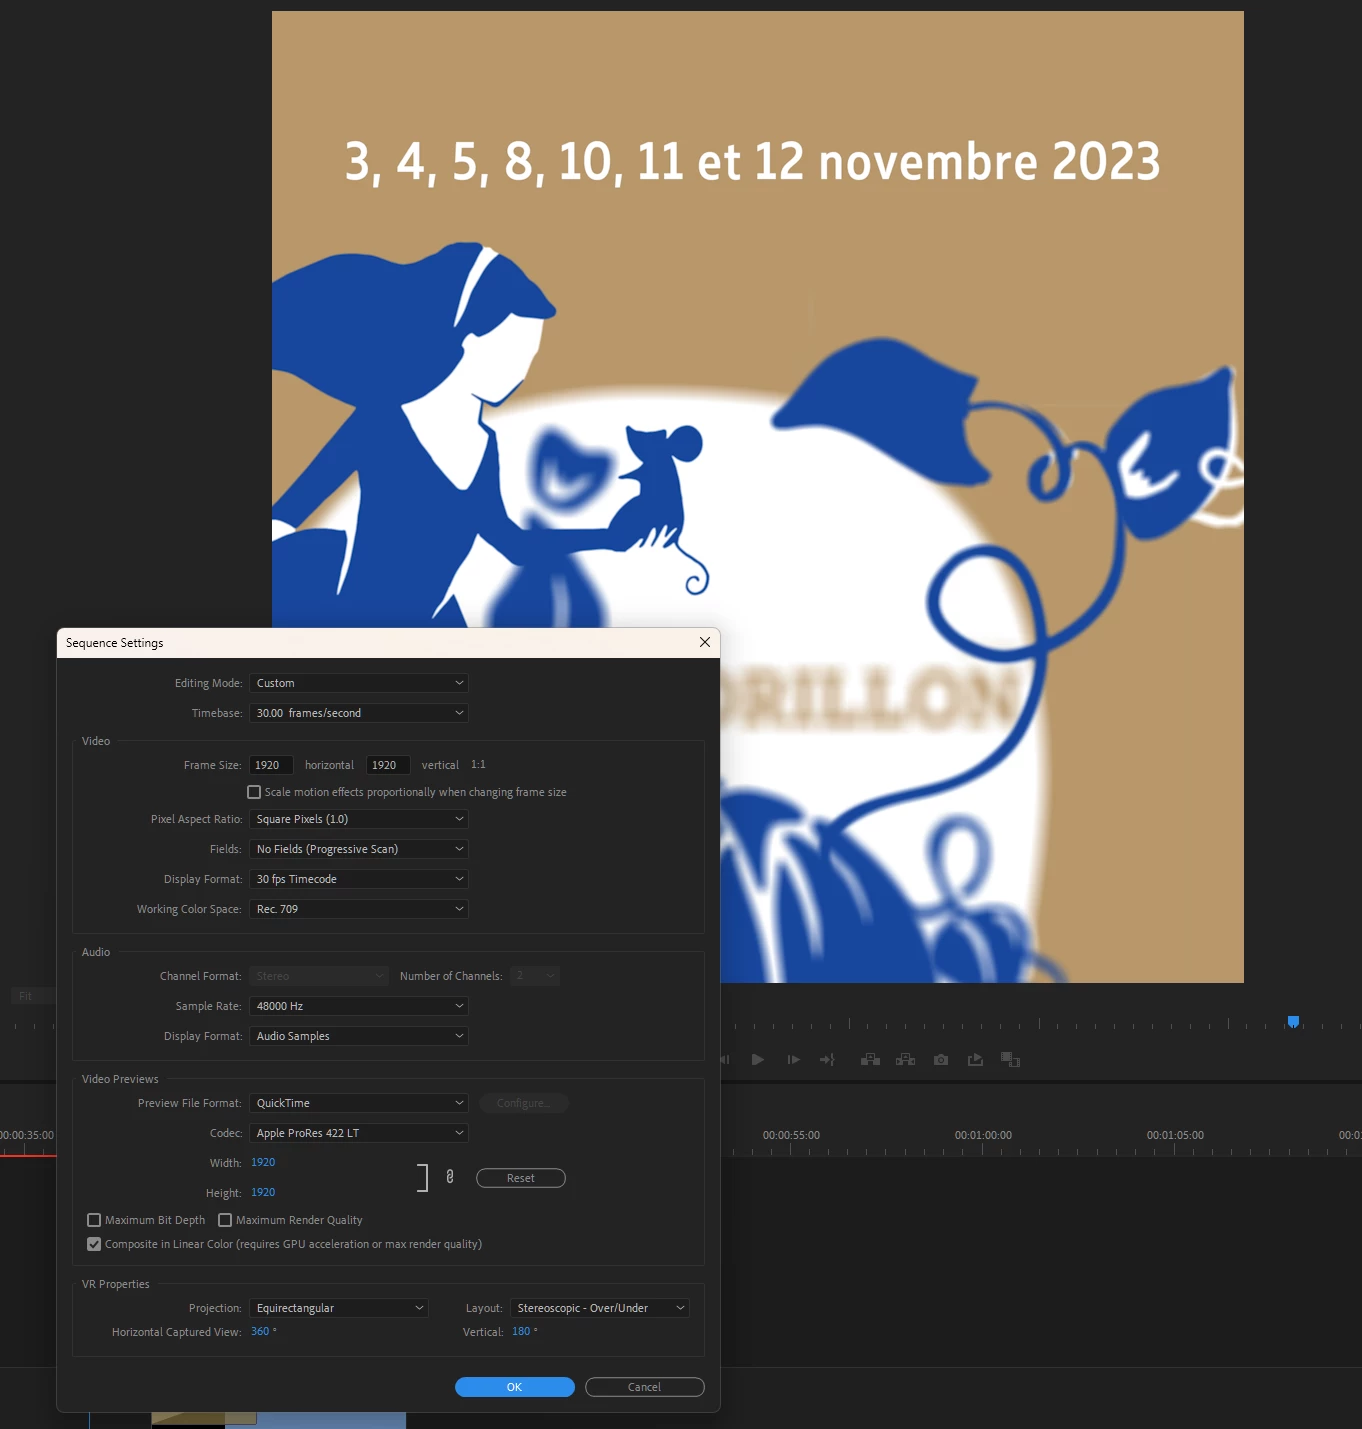Click the Horizontal Captured View 360 value

coord(260,1331)
